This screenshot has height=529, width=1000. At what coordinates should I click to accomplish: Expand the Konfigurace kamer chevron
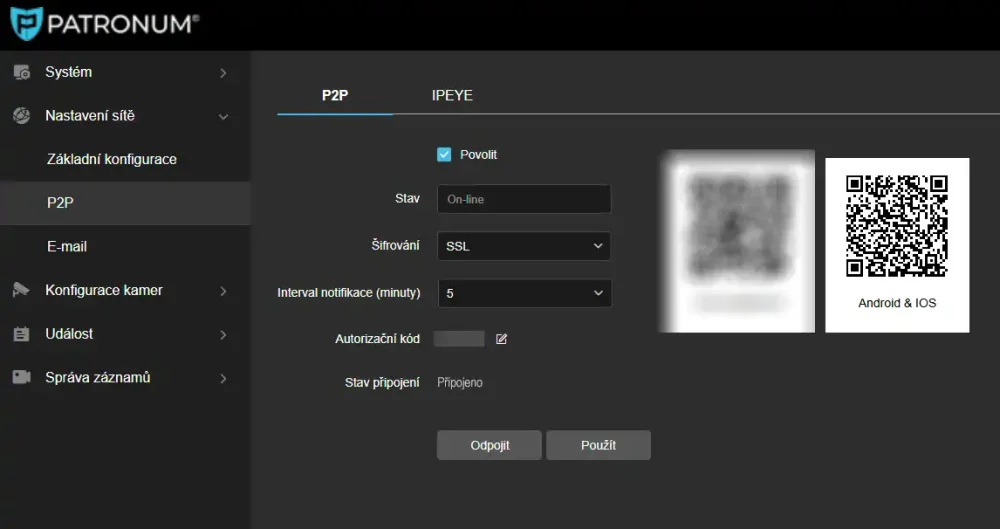[x=223, y=291]
